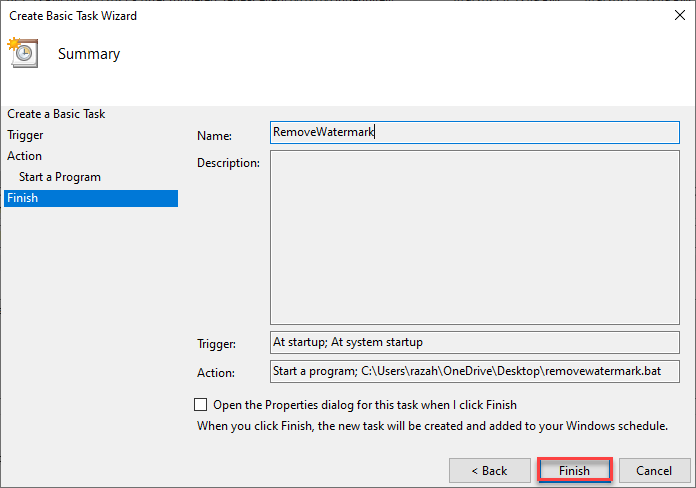Click the Create Basic Task Wizard title bar
This screenshot has height=488, width=696.
[300, 16]
